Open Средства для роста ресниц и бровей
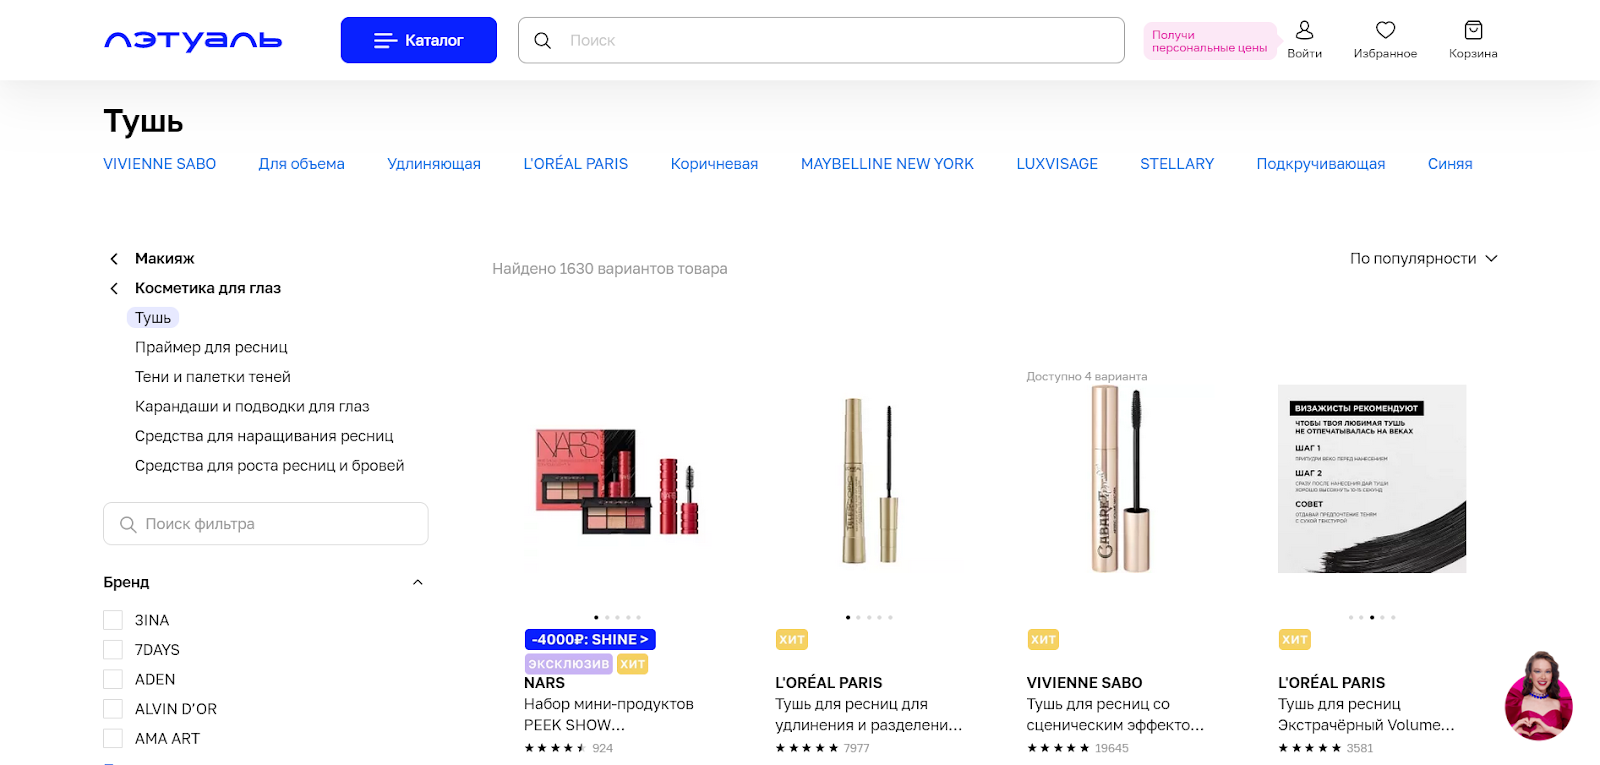 coord(270,466)
